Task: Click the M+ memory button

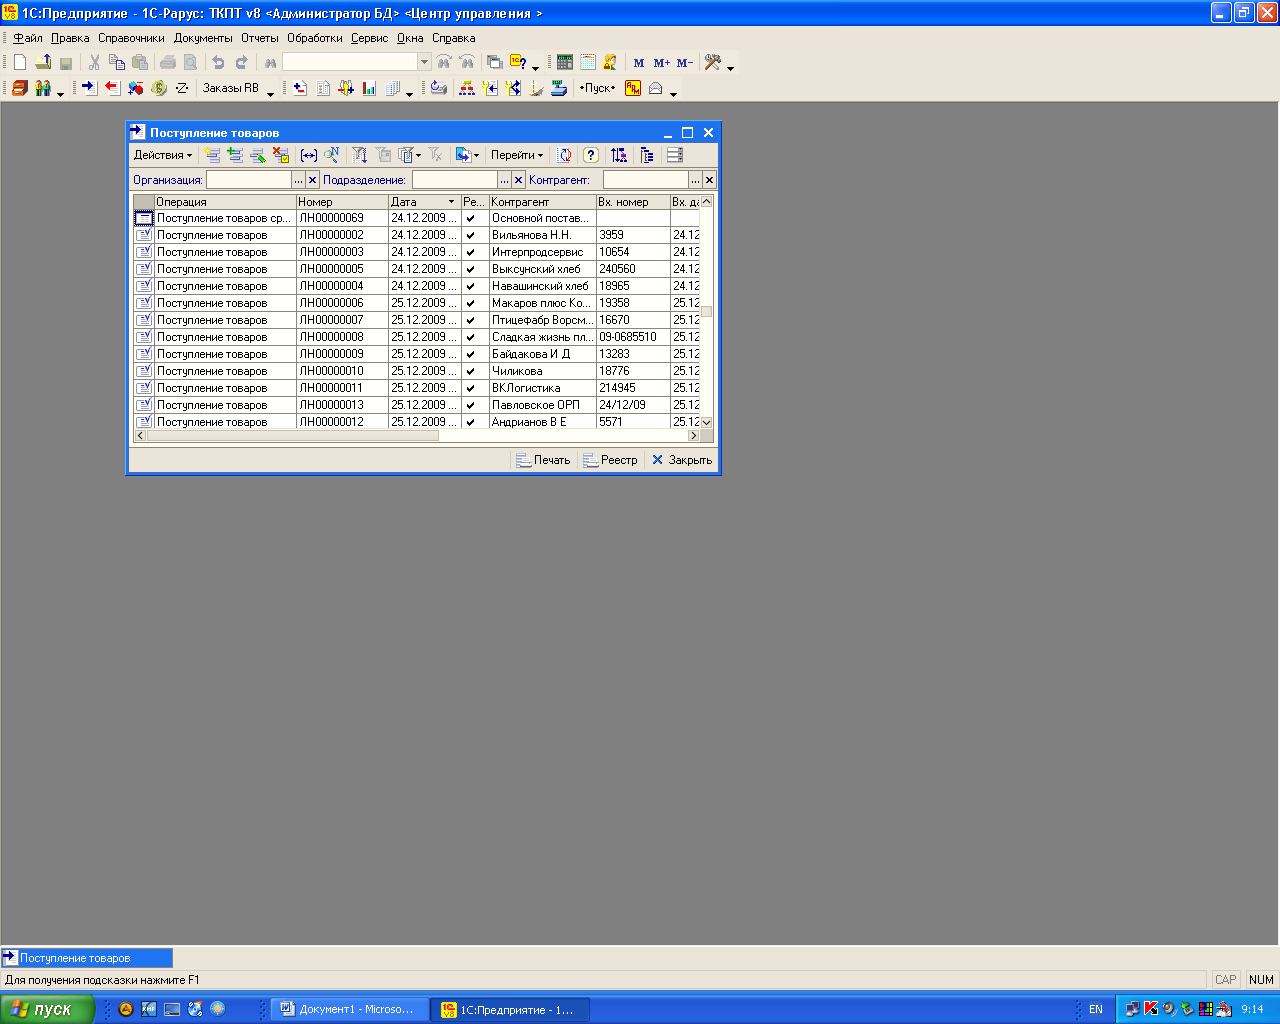Action: tap(661, 63)
